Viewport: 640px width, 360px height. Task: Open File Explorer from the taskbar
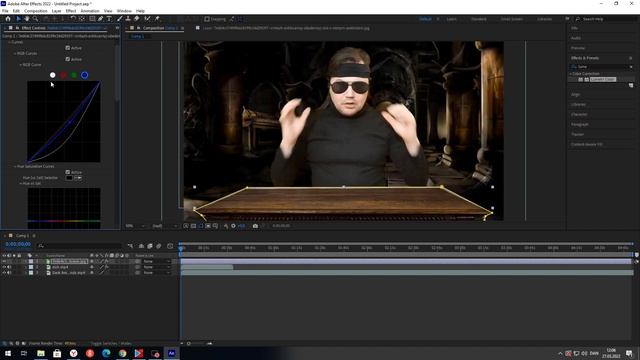41,353
